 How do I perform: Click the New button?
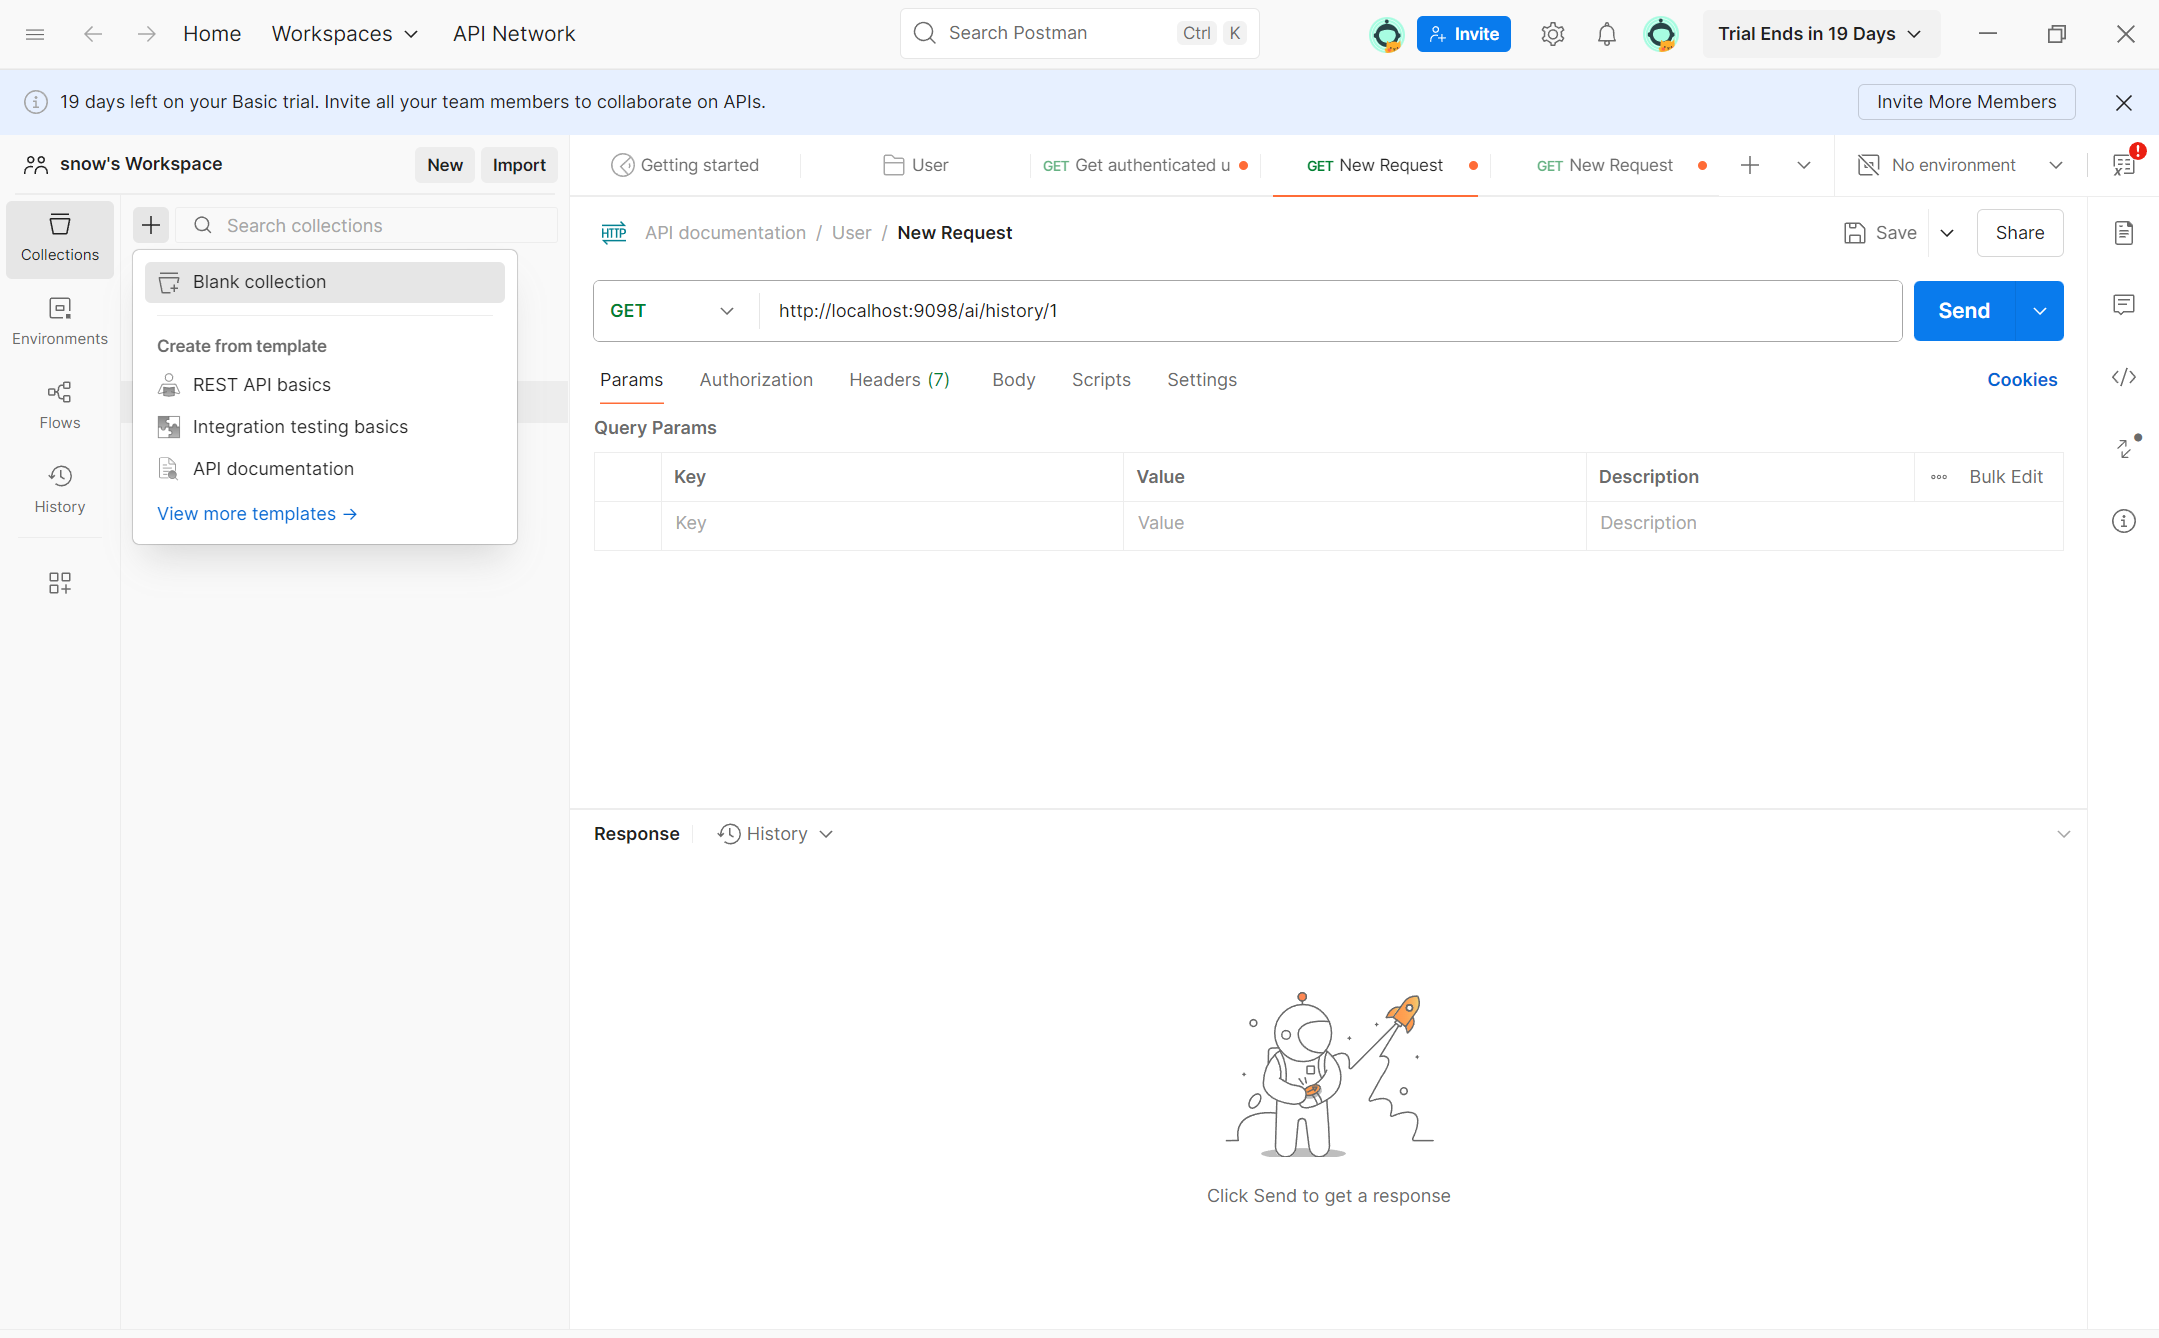[x=445, y=165]
